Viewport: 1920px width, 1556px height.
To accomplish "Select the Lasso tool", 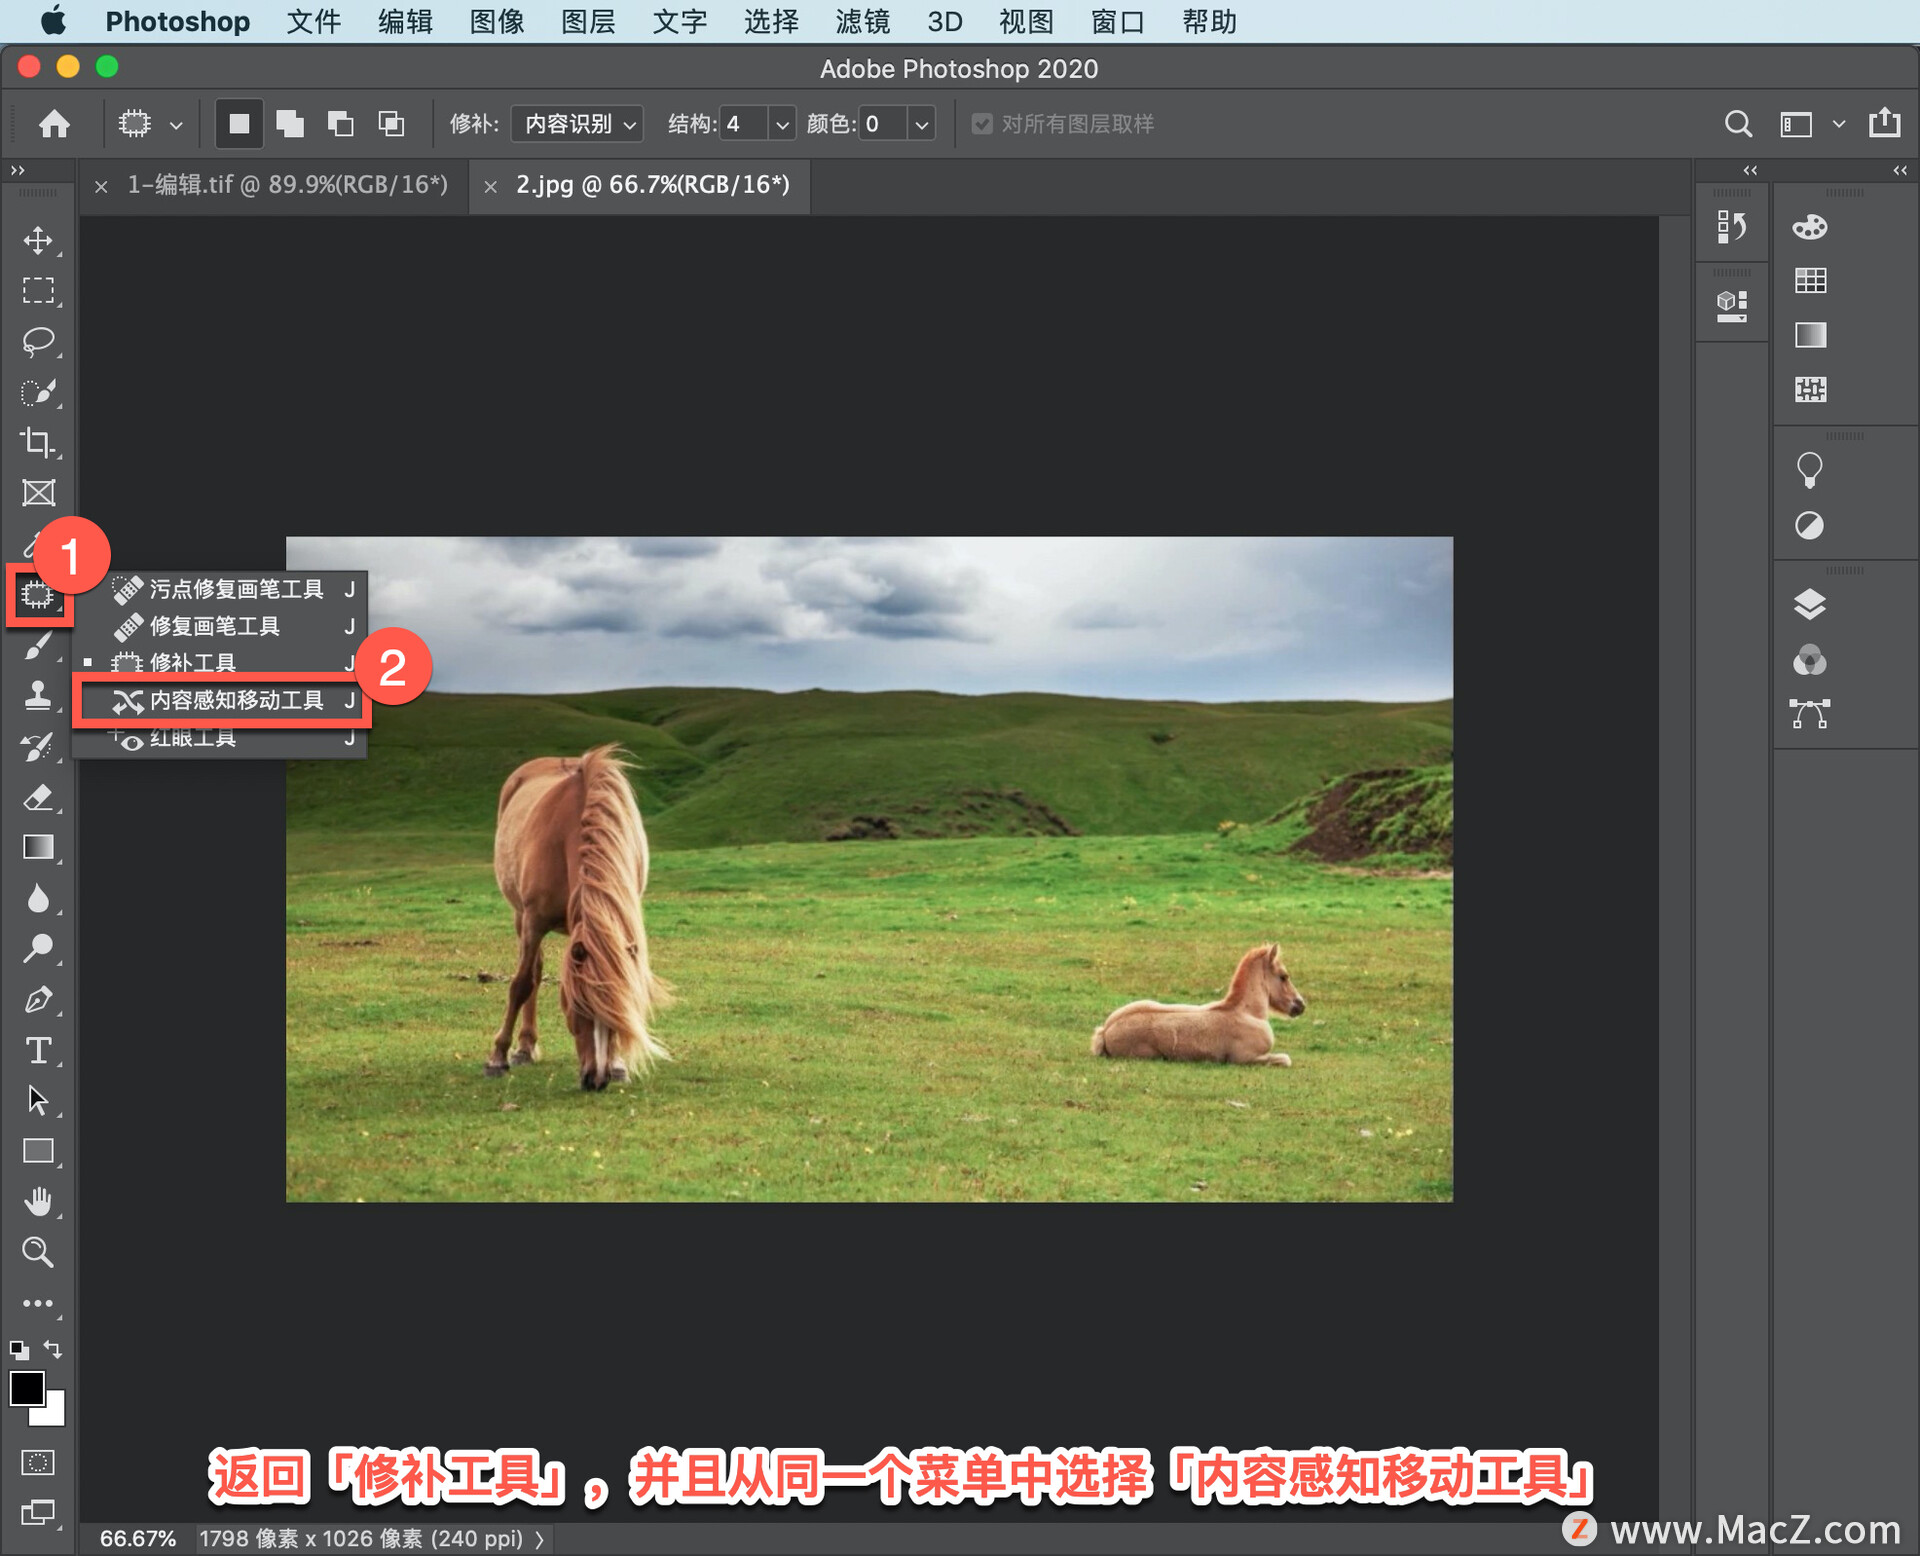I will coord(38,341).
